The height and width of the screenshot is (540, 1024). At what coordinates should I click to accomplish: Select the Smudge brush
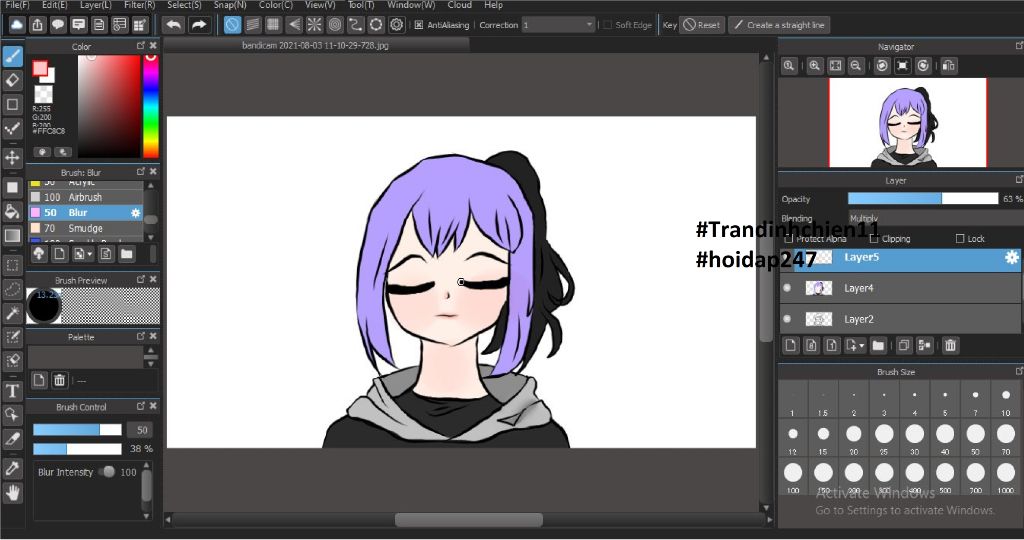tap(85, 229)
